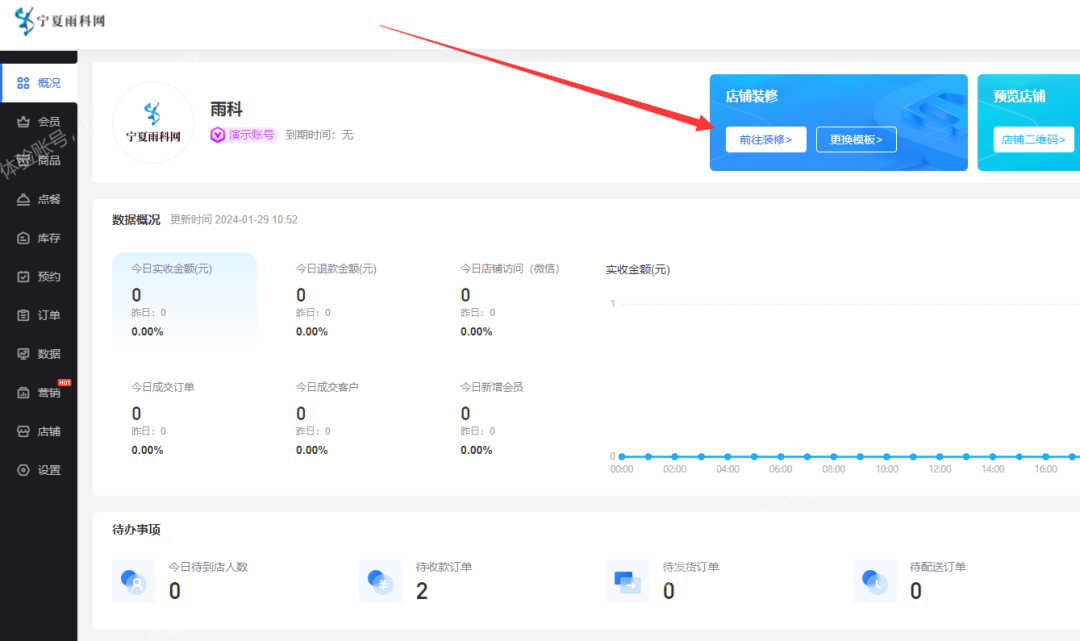Click the 点餐 dish icon in sidebar
Image resolution: width=1080 pixels, height=641 pixels.
click(x=23, y=200)
